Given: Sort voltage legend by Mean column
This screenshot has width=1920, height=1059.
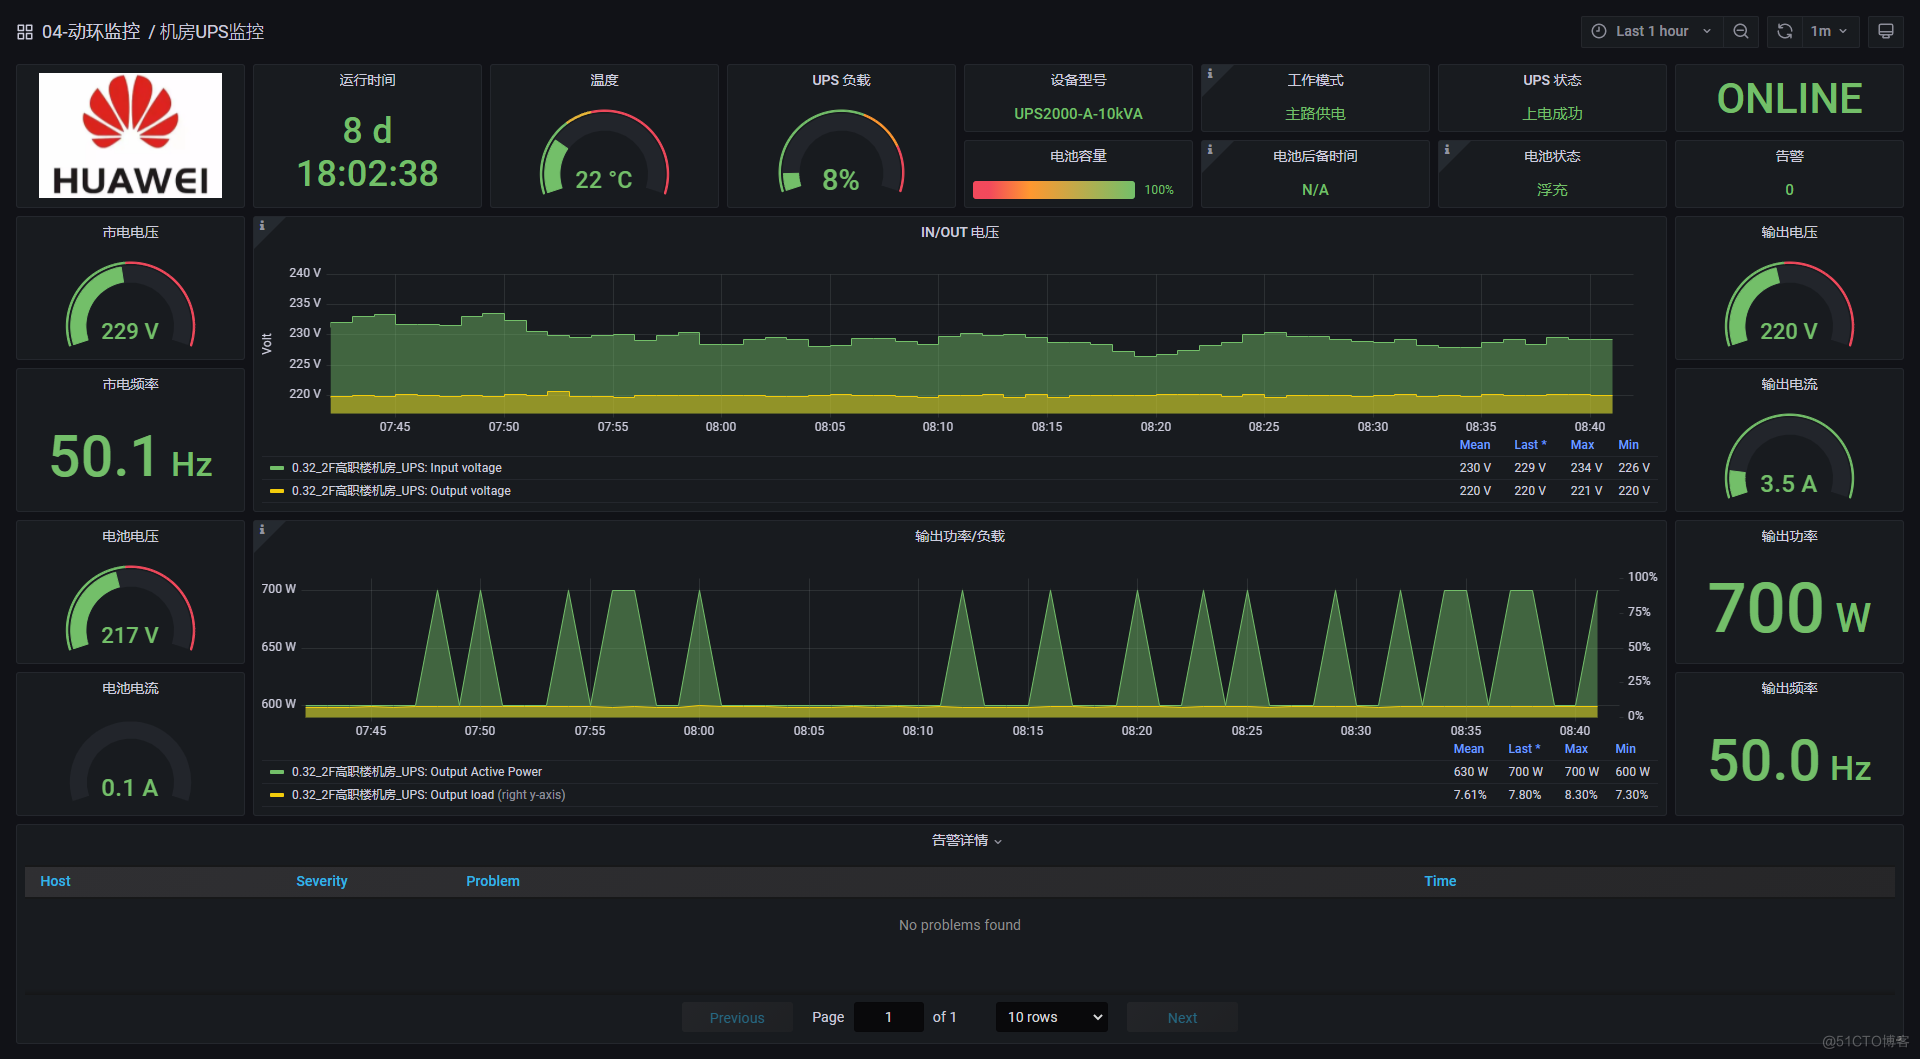Looking at the screenshot, I should tap(1474, 445).
